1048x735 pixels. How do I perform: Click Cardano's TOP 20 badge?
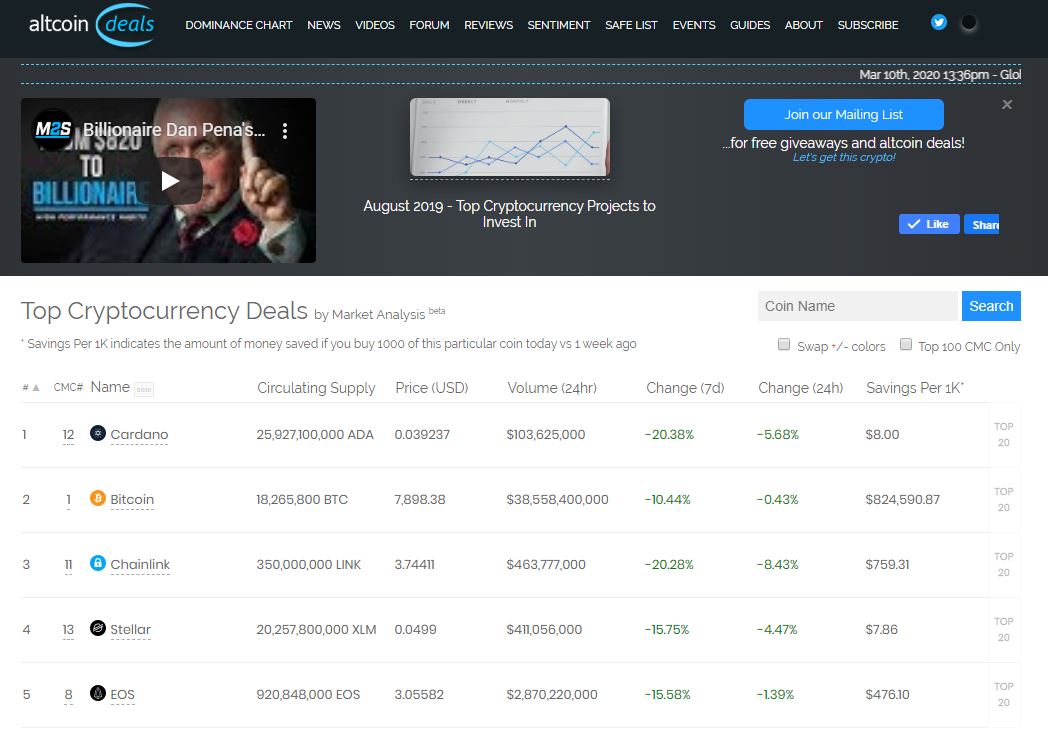pyautogui.click(x=1004, y=434)
